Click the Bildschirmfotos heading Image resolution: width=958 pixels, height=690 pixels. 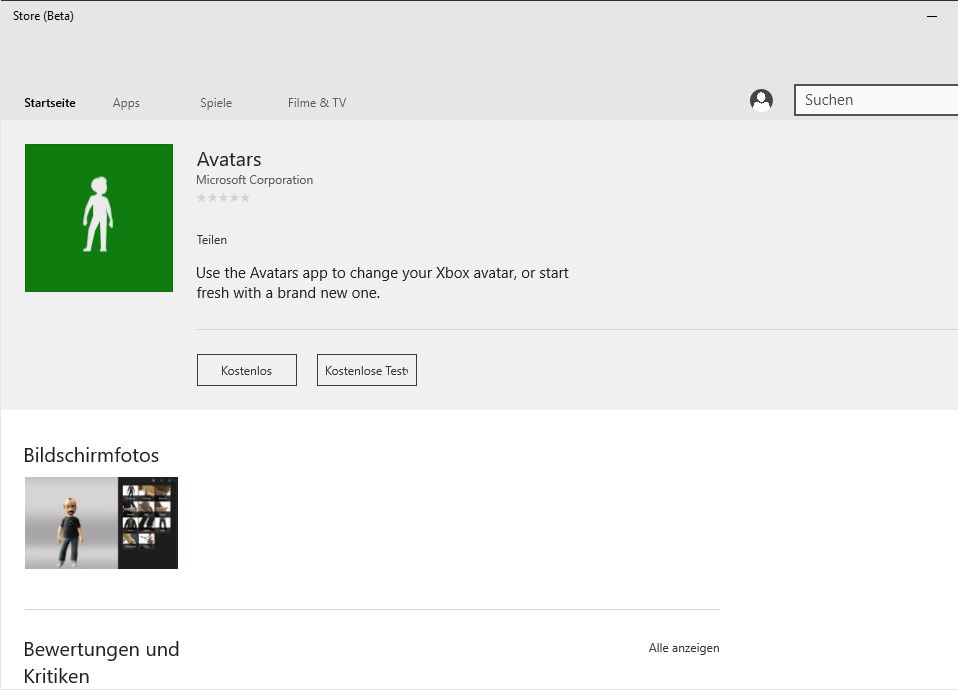pyautogui.click(x=92, y=455)
